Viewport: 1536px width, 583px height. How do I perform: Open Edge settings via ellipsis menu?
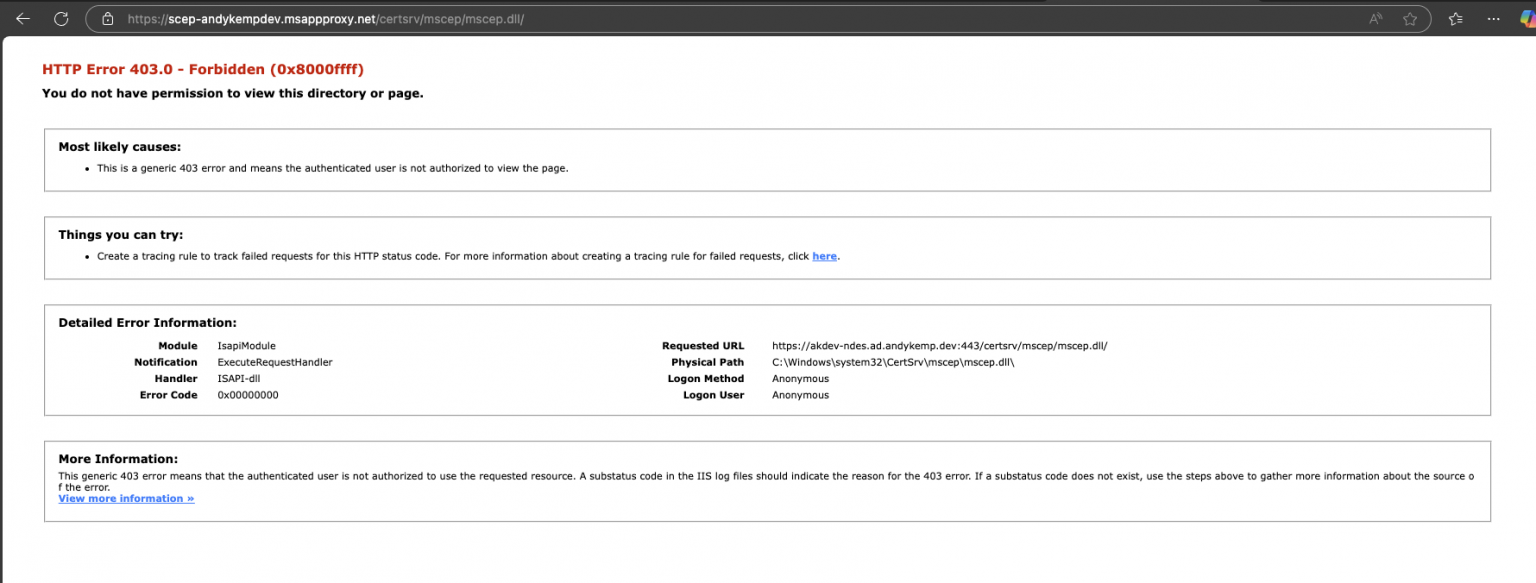point(1493,18)
